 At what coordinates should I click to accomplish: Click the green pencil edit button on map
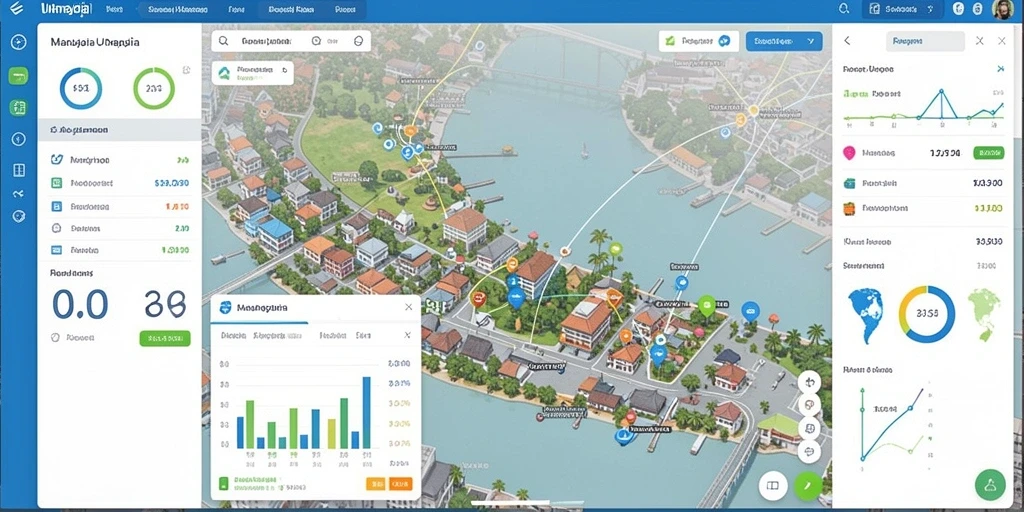808,486
